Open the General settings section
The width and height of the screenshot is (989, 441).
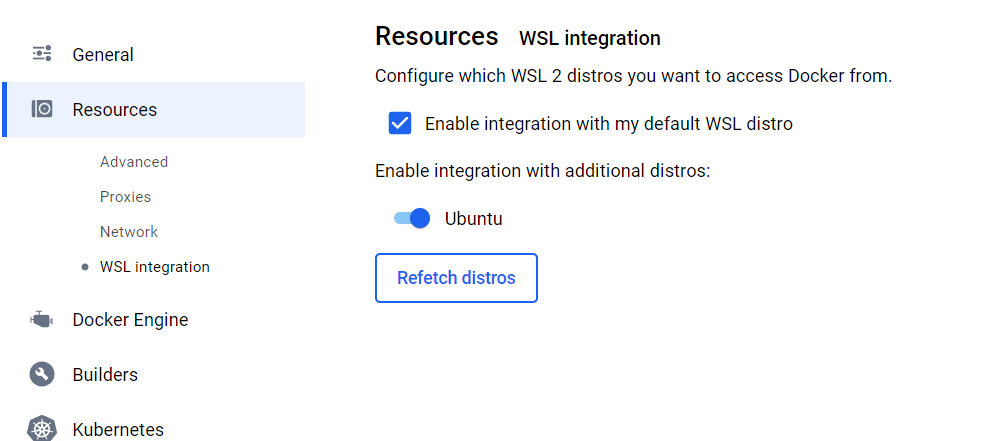[x=103, y=55]
